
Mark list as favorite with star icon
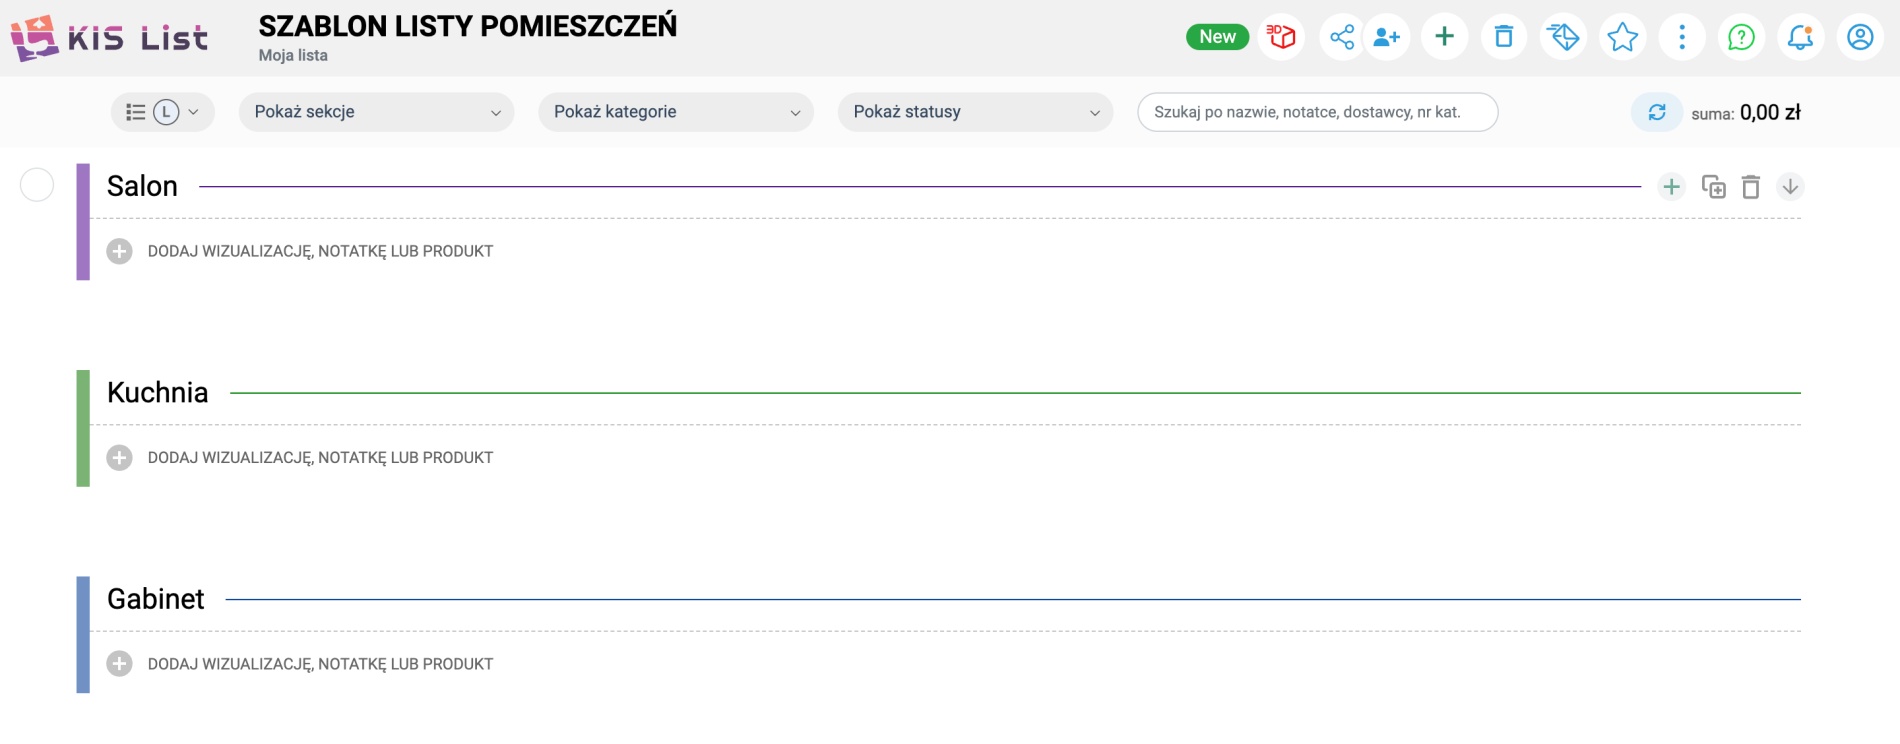[x=1622, y=37]
